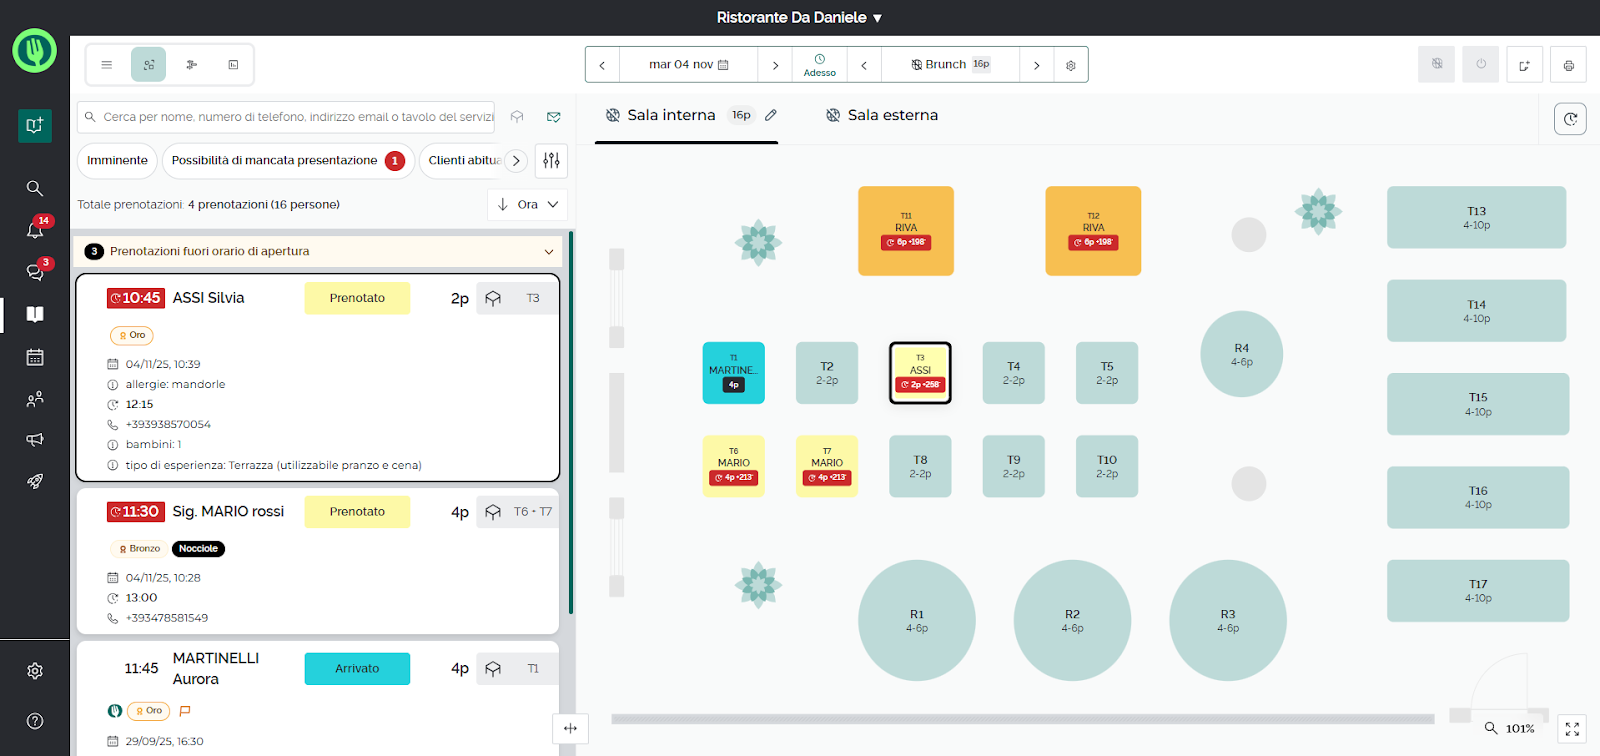This screenshot has height=756, width=1600.
Task: Click the print icon top right
Action: tap(1568, 65)
